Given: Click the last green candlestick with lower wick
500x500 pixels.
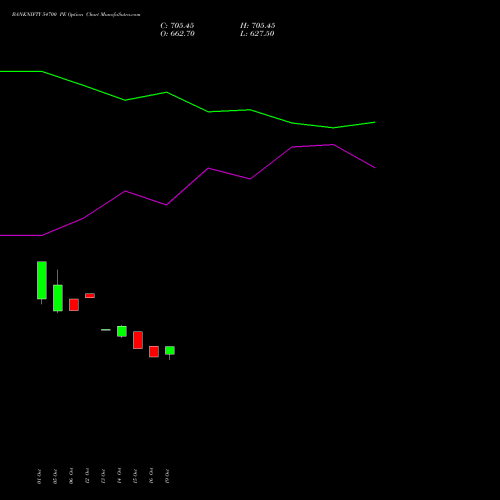Looking at the screenshot, I should pyautogui.click(x=170, y=351).
